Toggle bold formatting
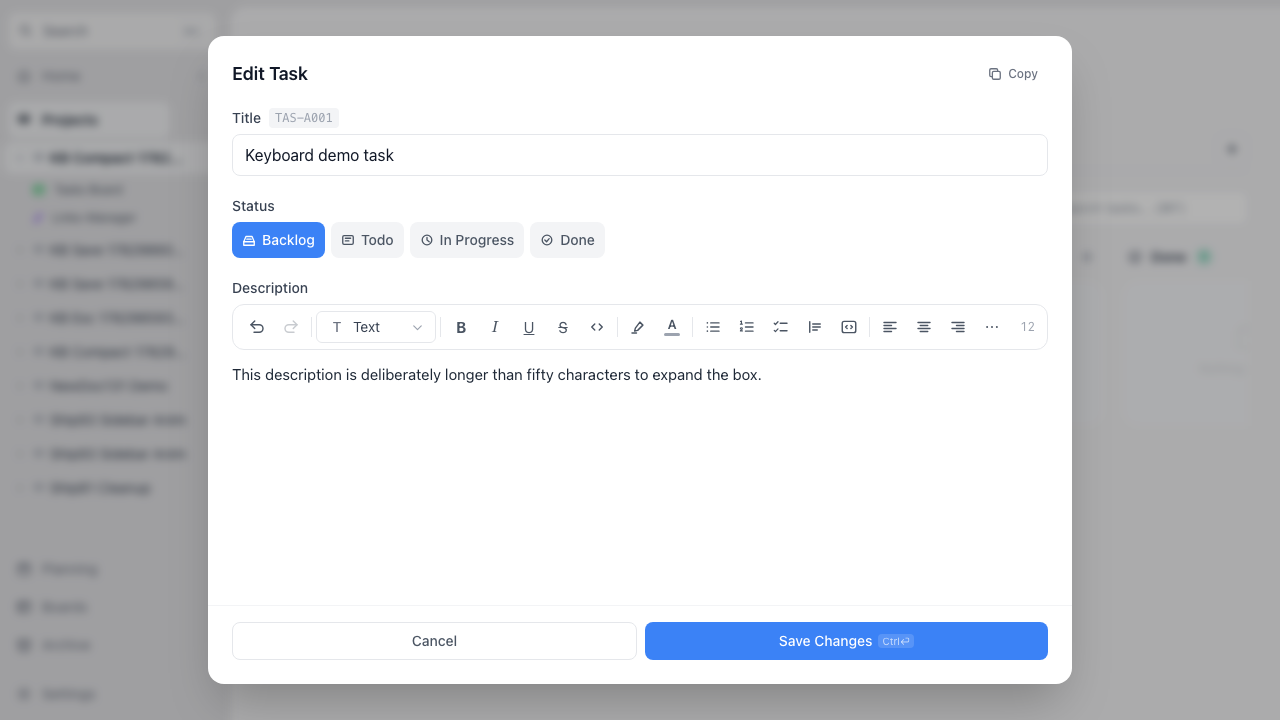Image resolution: width=1280 pixels, height=720 pixels. [x=461, y=327]
